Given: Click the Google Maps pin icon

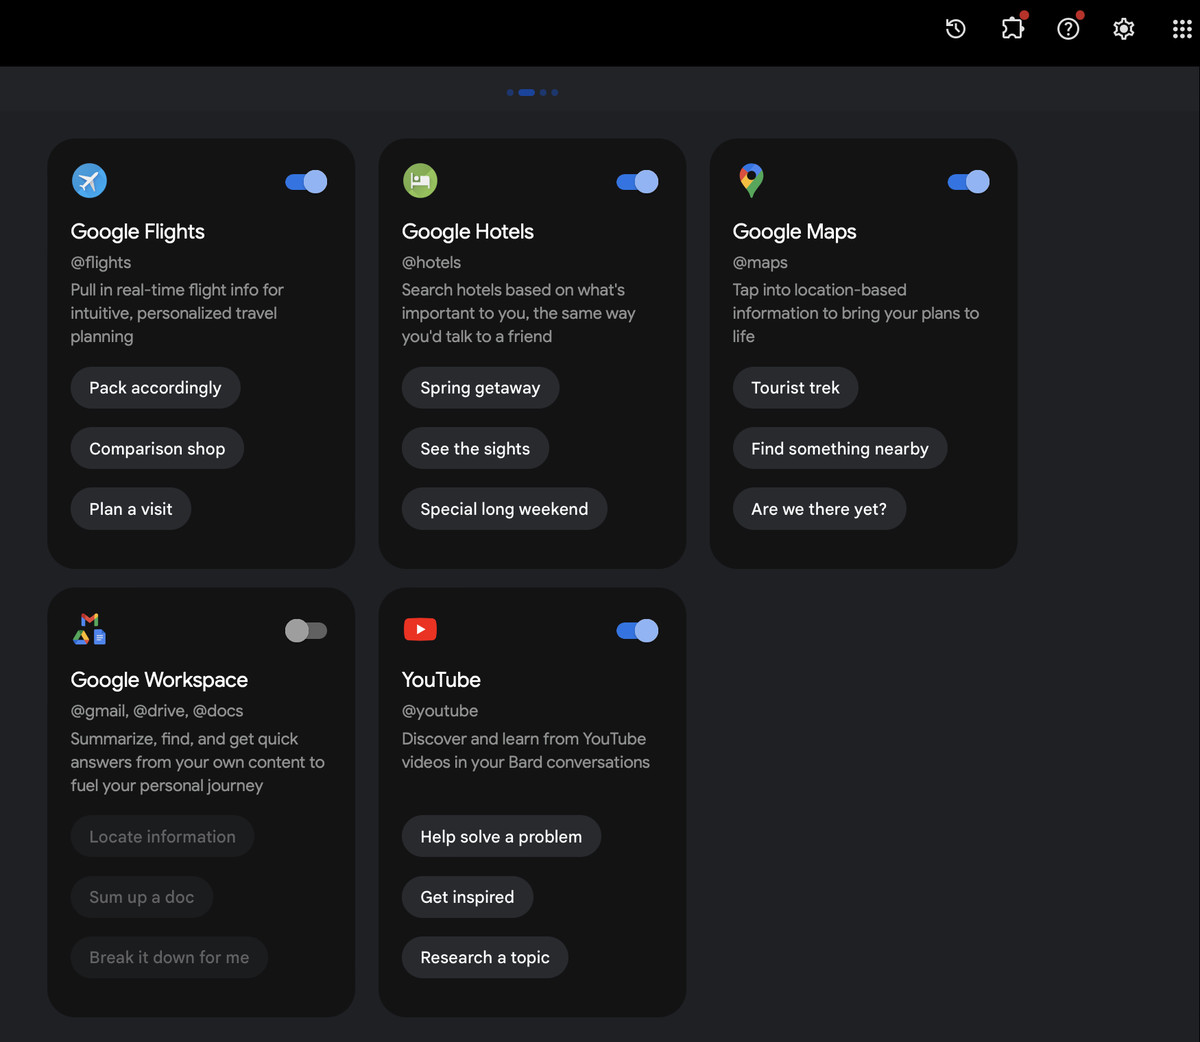Looking at the screenshot, I should (751, 180).
